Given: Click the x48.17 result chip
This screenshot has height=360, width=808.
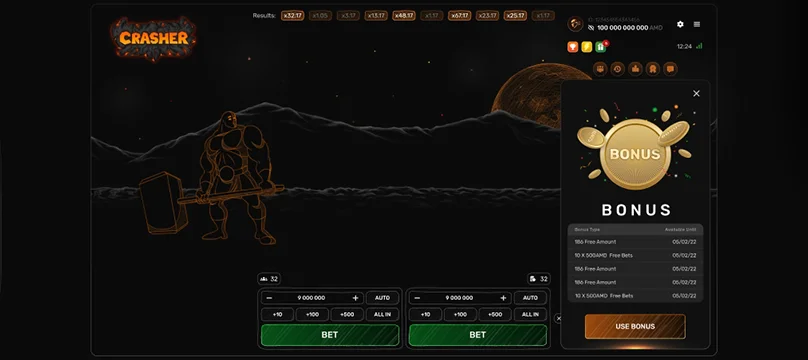Looking at the screenshot, I should [404, 15].
